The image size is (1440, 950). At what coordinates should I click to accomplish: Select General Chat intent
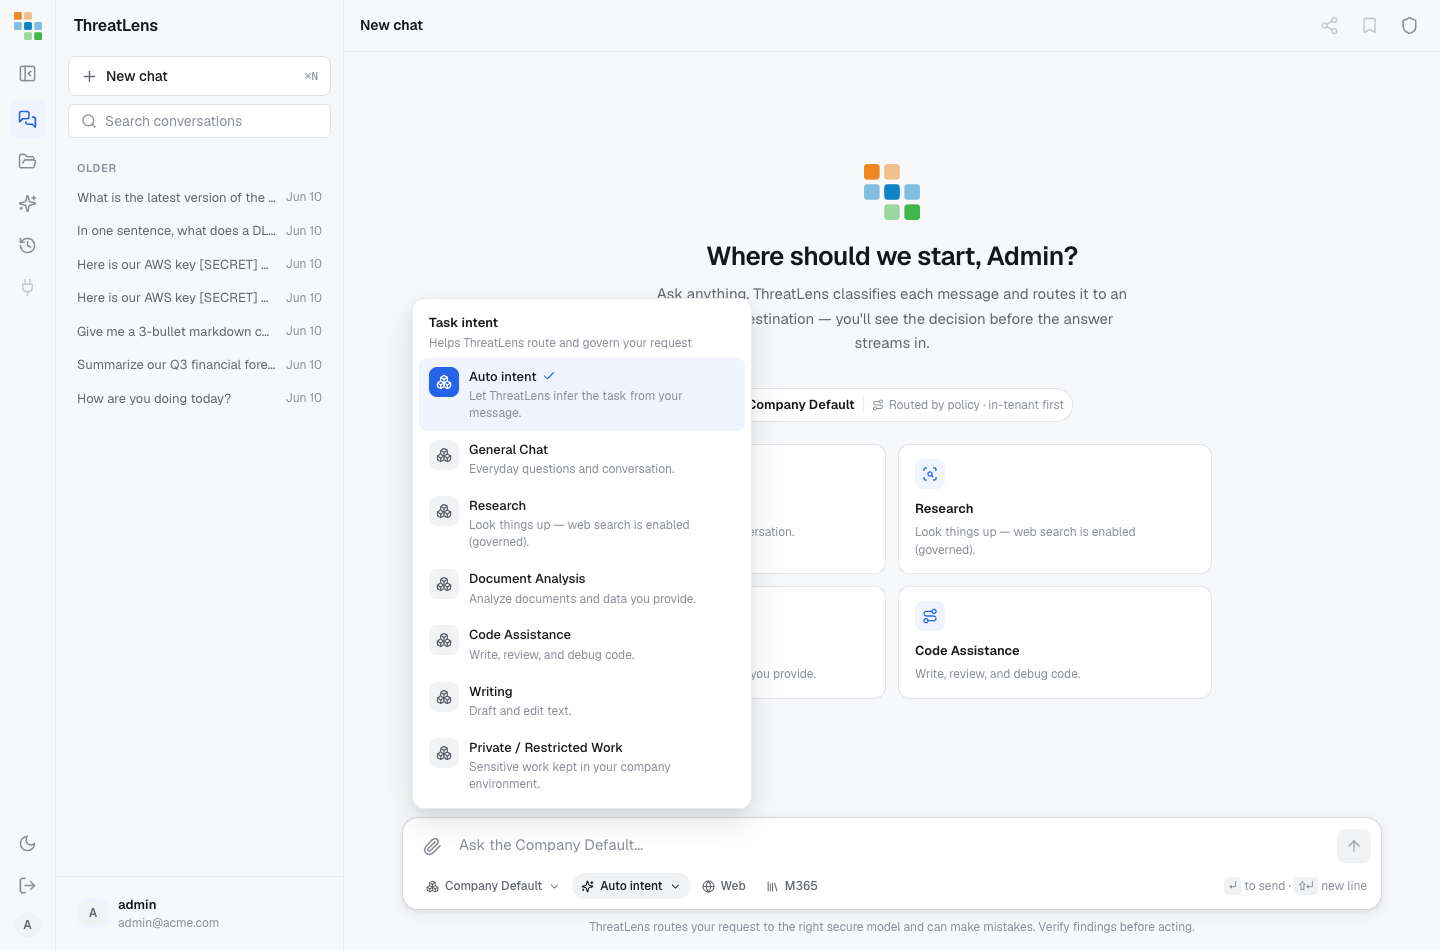click(x=582, y=459)
